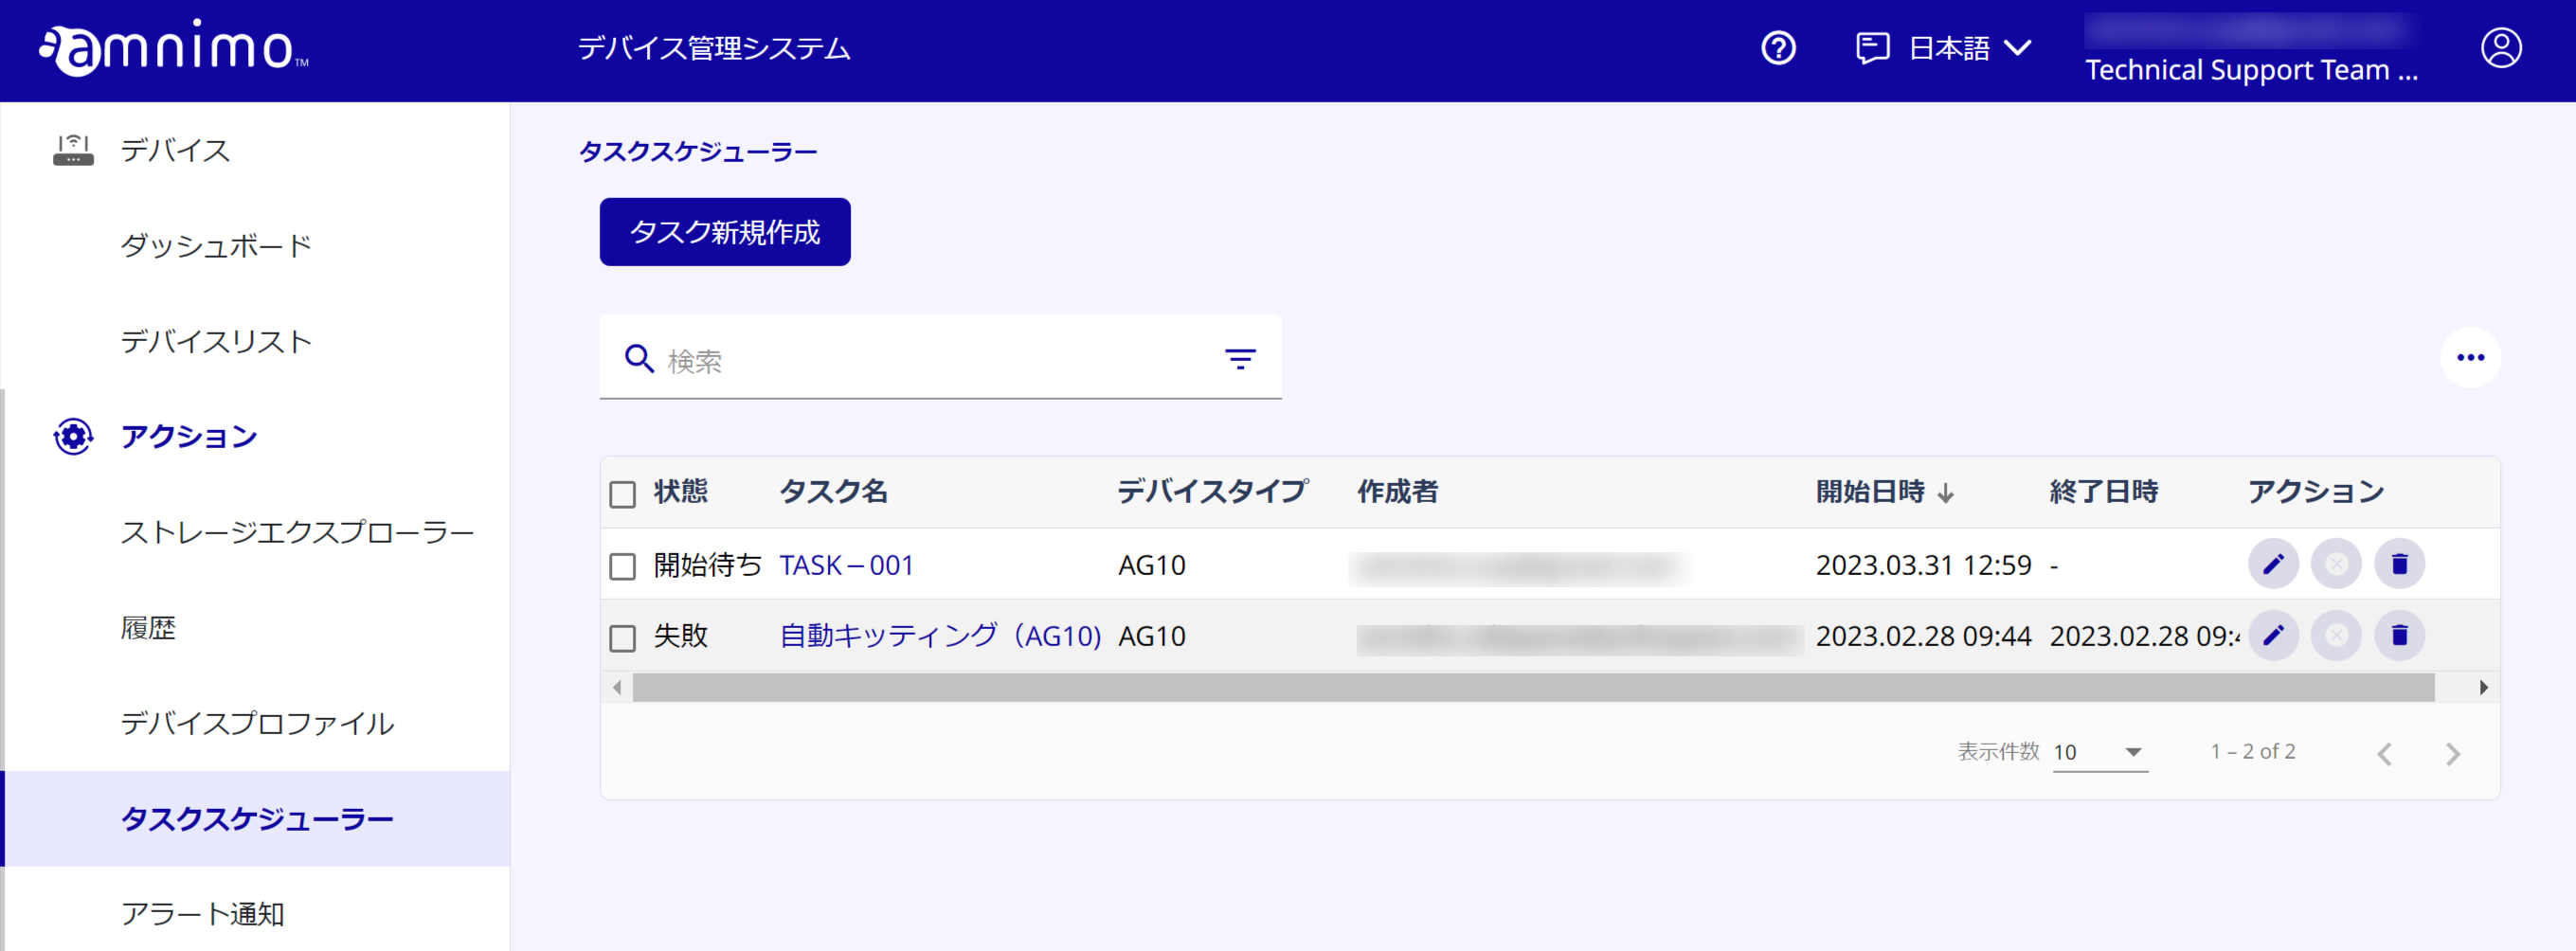Click the タスク新規作成 button
The height and width of the screenshot is (951, 2576).
(725, 232)
